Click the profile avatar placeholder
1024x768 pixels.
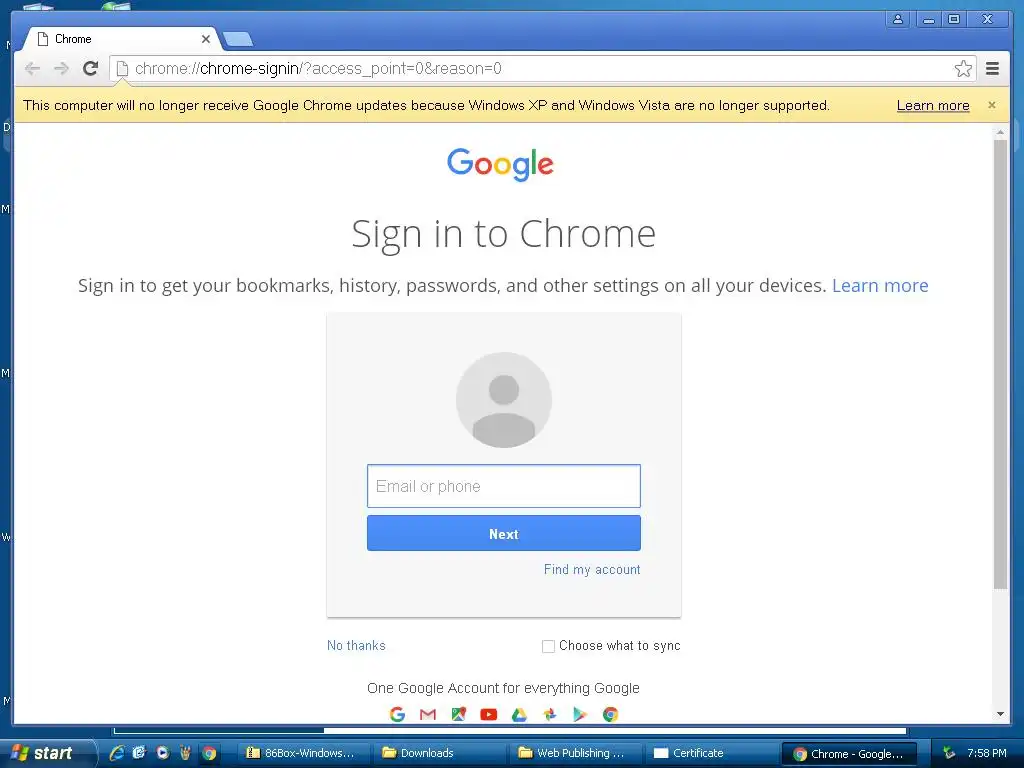pos(504,400)
